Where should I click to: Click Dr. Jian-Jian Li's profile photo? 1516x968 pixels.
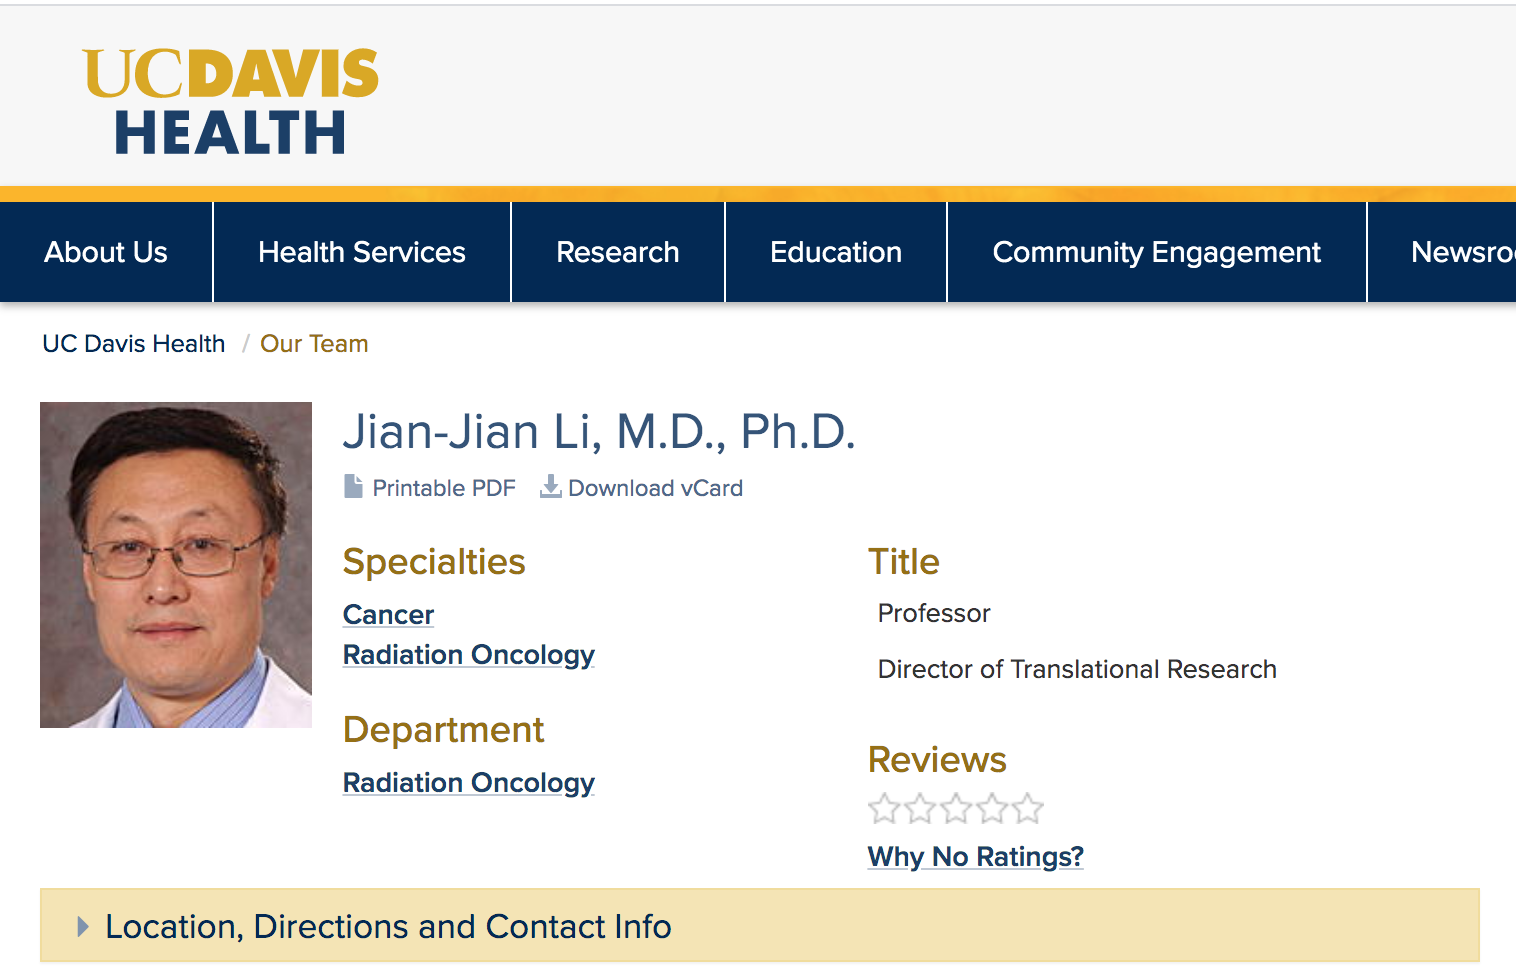[176, 565]
